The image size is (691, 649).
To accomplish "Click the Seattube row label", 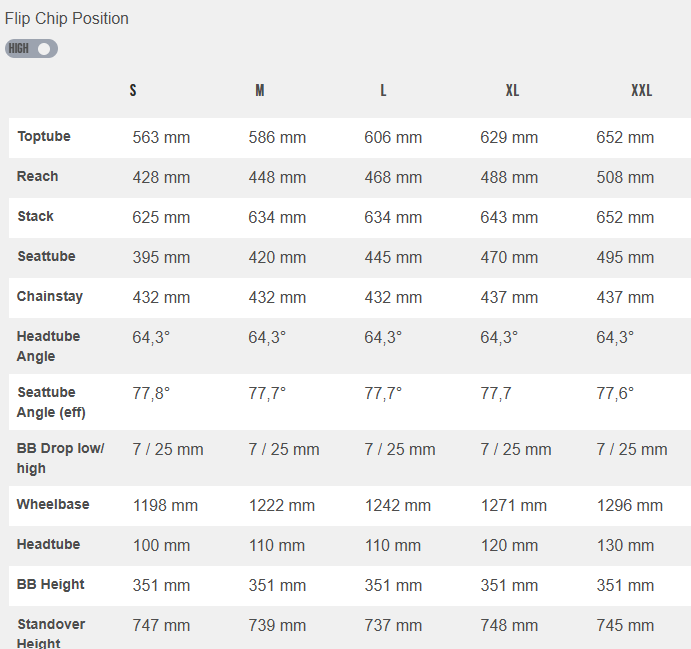I will click(x=46, y=256).
